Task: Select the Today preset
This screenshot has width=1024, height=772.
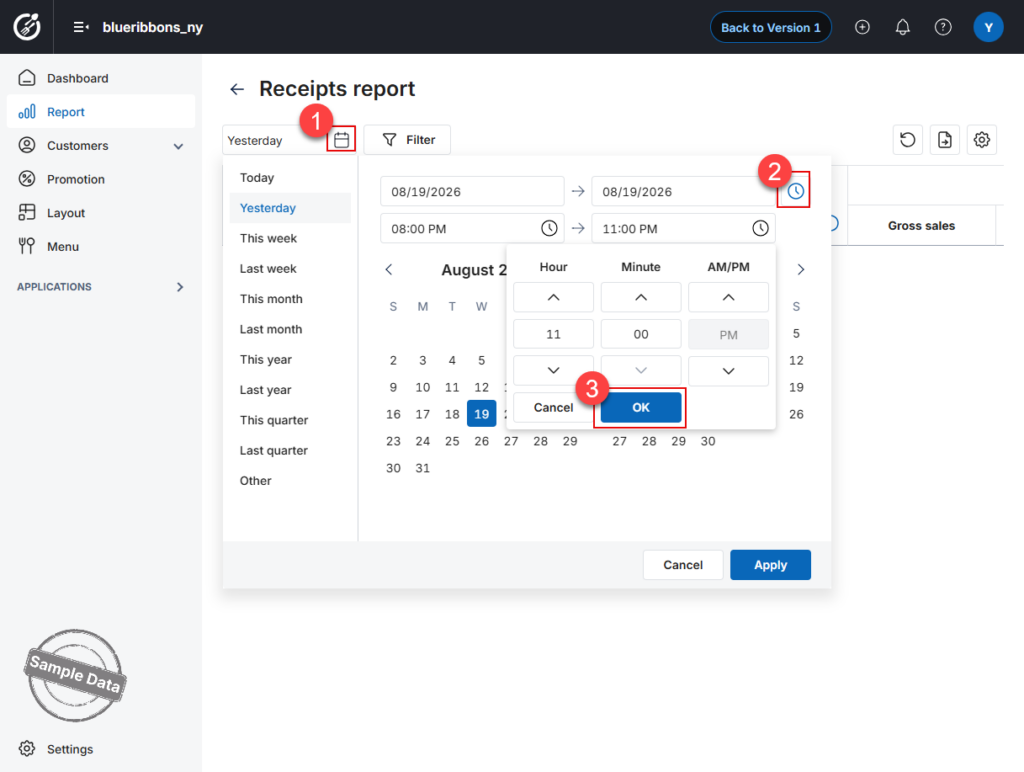Action: [290, 178]
